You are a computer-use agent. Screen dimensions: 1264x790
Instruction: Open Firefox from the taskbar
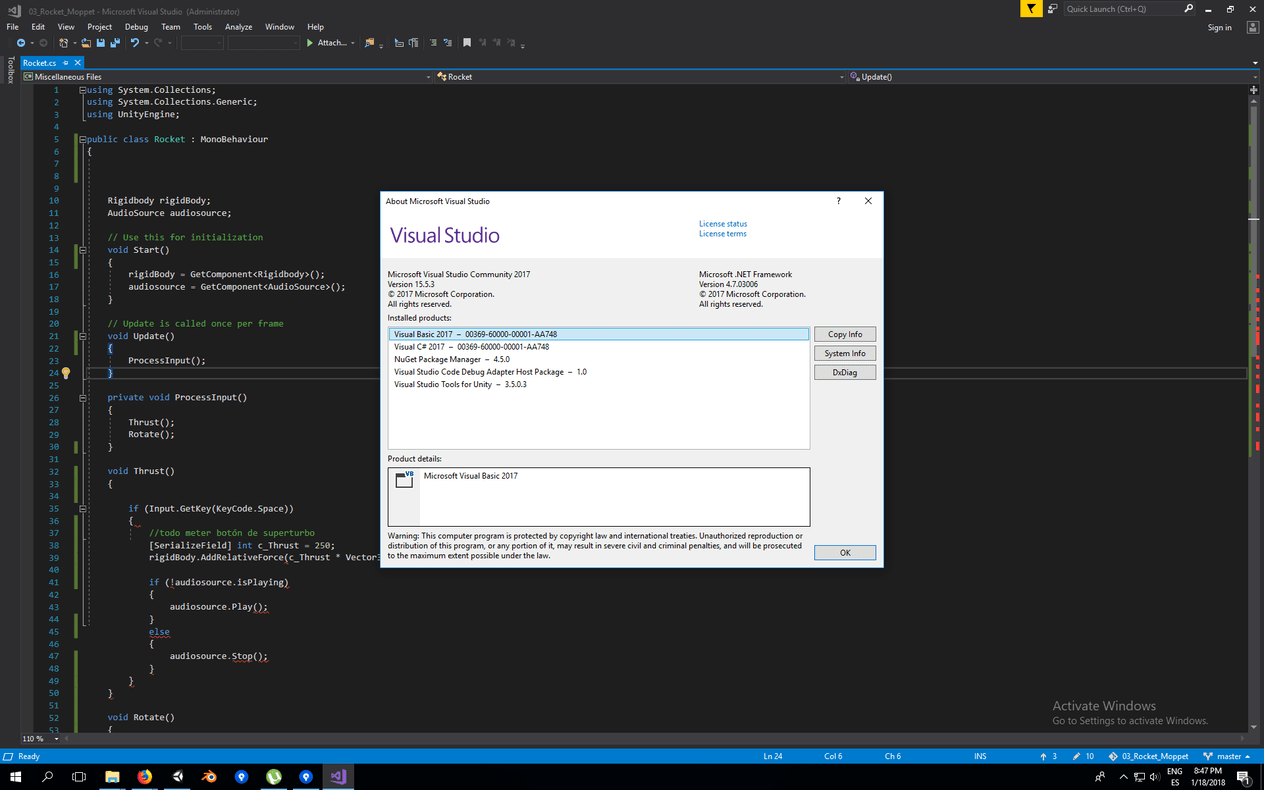(143, 776)
